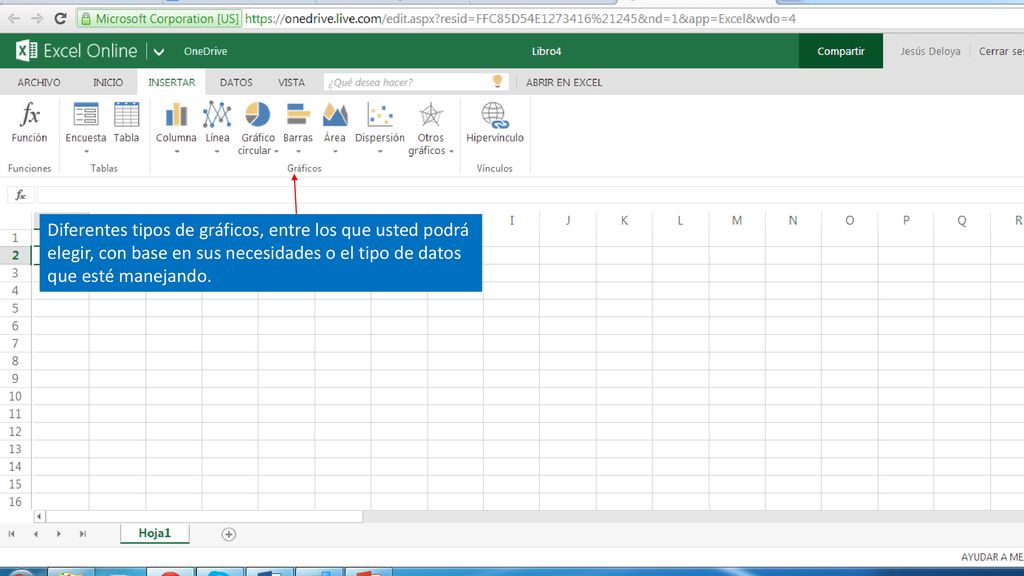Expand the Línea chart dropdown arrow
The height and width of the screenshot is (576, 1024).
tap(217, 152)
